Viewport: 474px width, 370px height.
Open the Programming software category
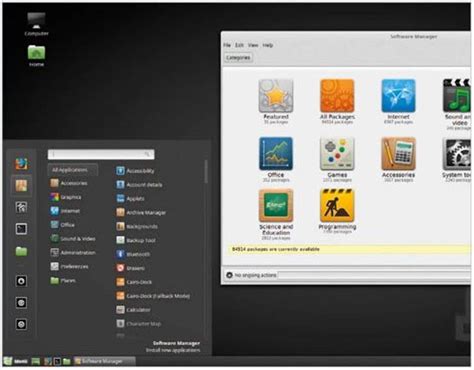tap(337, 211)
